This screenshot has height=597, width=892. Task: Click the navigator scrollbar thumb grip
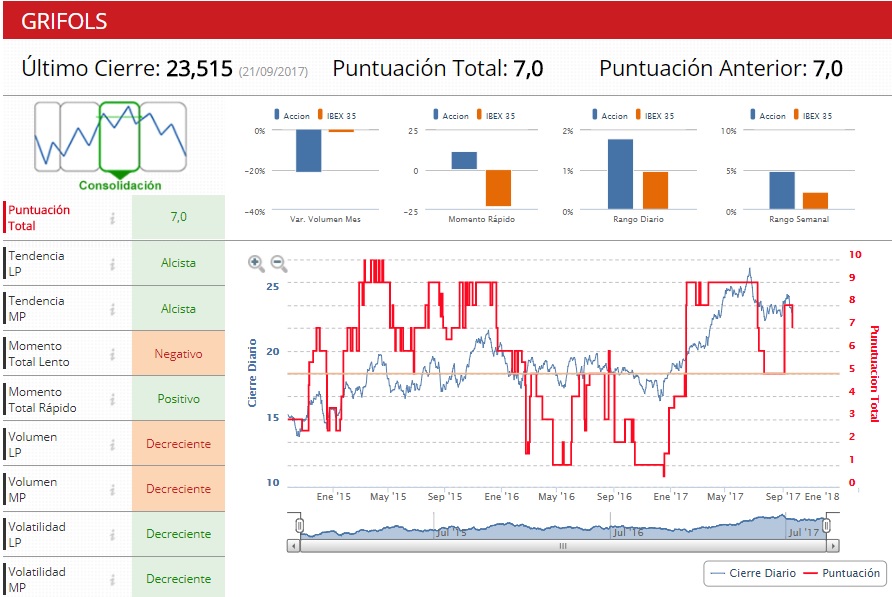pos(563,546)
